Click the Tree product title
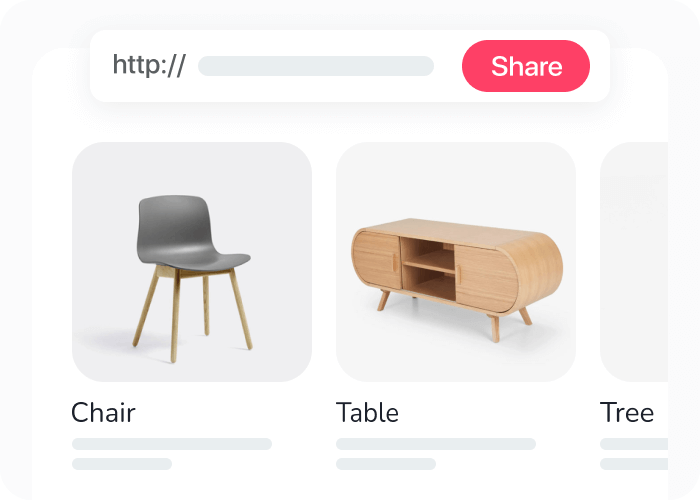Viewport: 700px width, 500px height. tap(627, 412)
